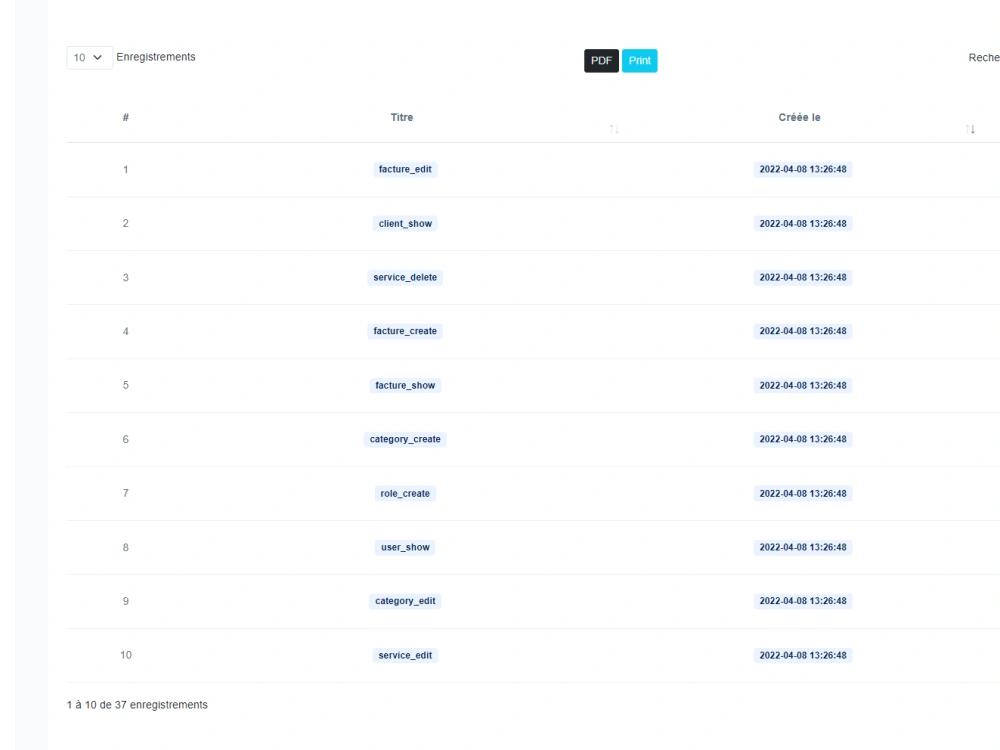Sort by Titre column arrows icon
Viewport: 1000px width, 750px height.
click(614, 129)
